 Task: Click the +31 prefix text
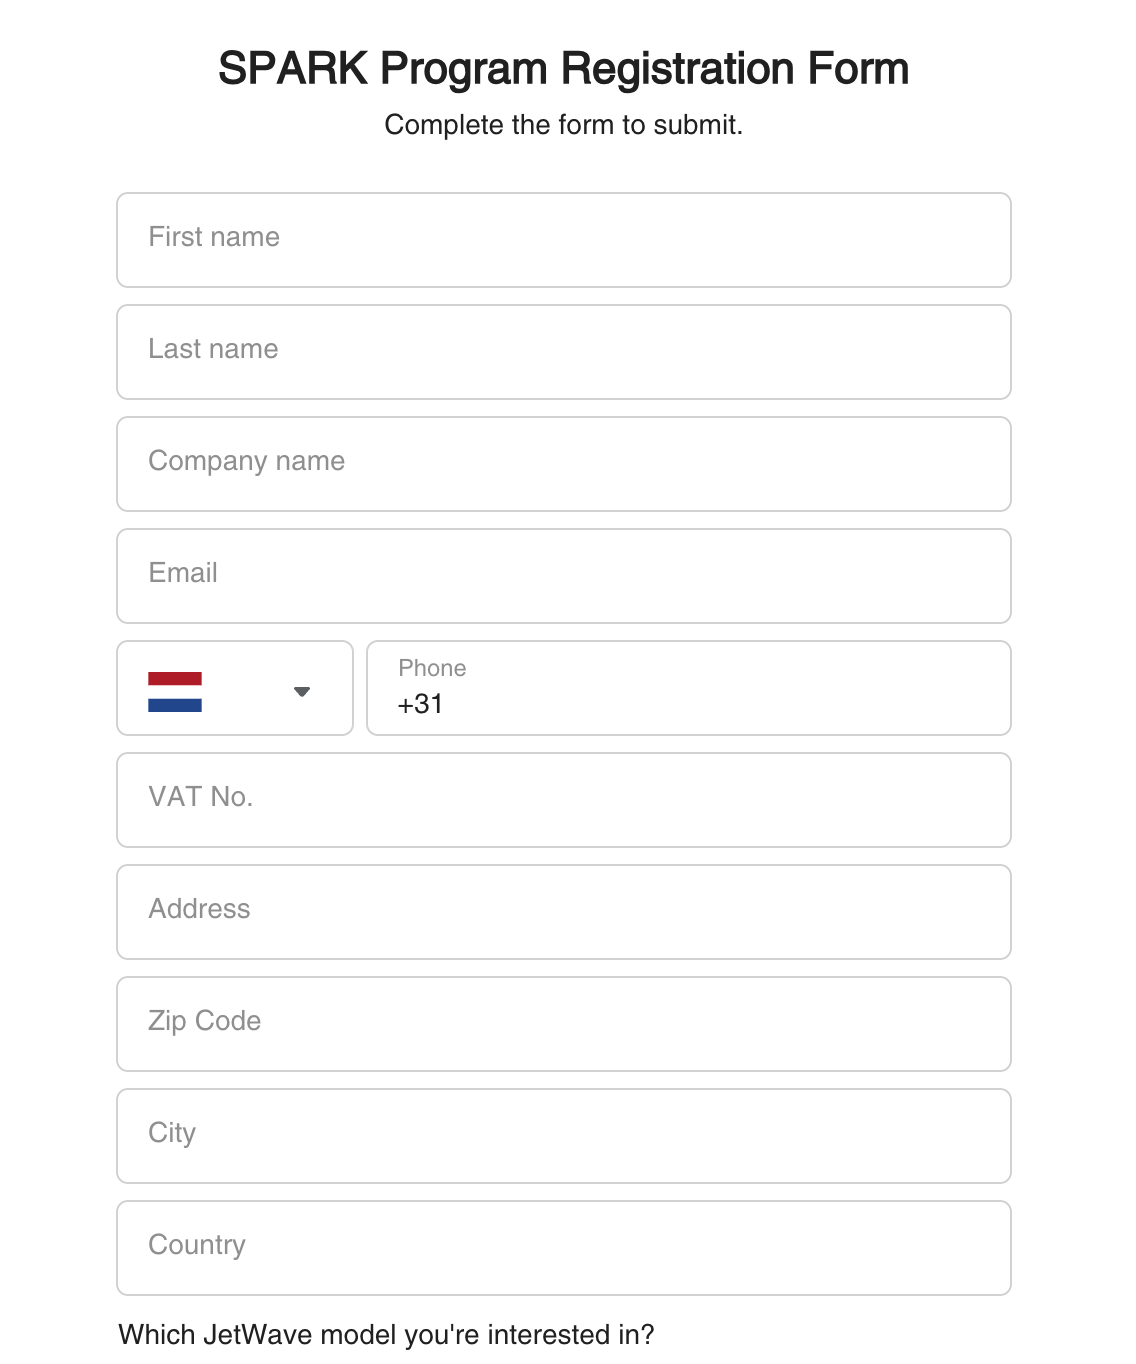click(x=420, y=704)
